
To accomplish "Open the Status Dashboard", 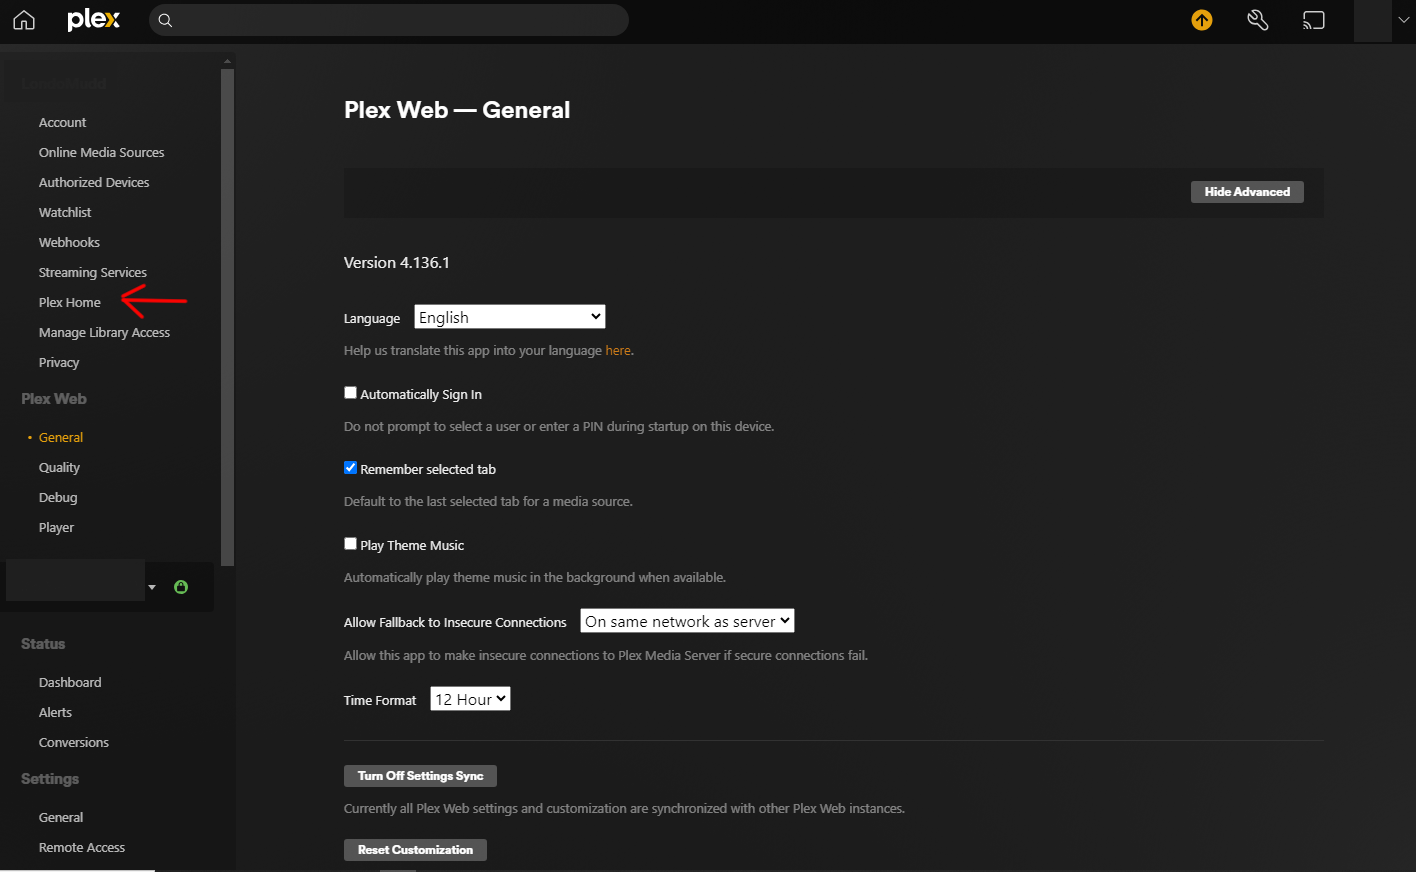I will [70, 682].
